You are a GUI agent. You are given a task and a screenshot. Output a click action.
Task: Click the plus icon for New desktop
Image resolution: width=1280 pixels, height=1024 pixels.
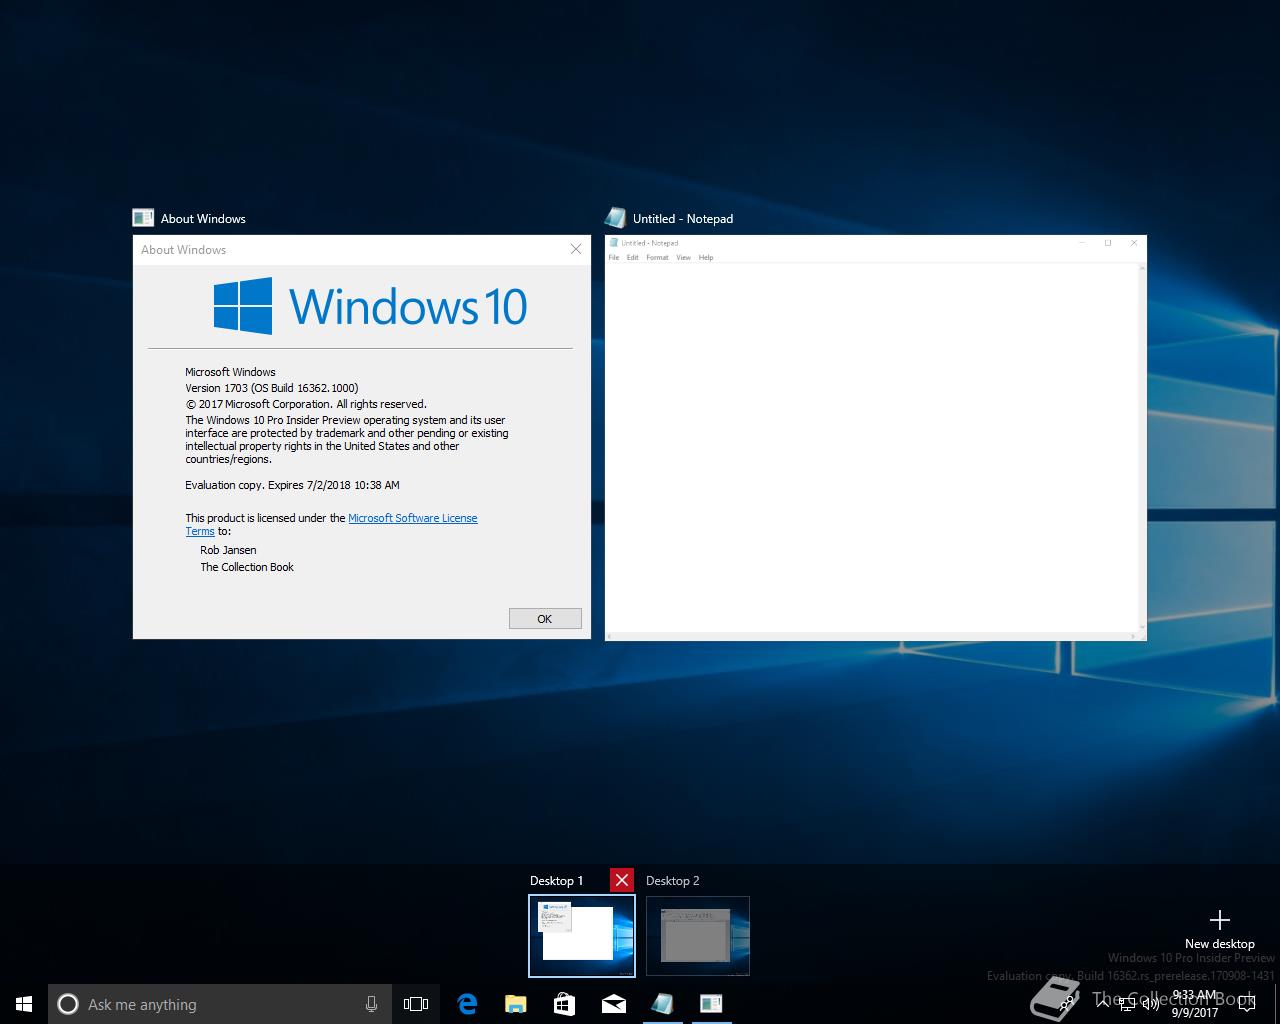click(1219, 920)
